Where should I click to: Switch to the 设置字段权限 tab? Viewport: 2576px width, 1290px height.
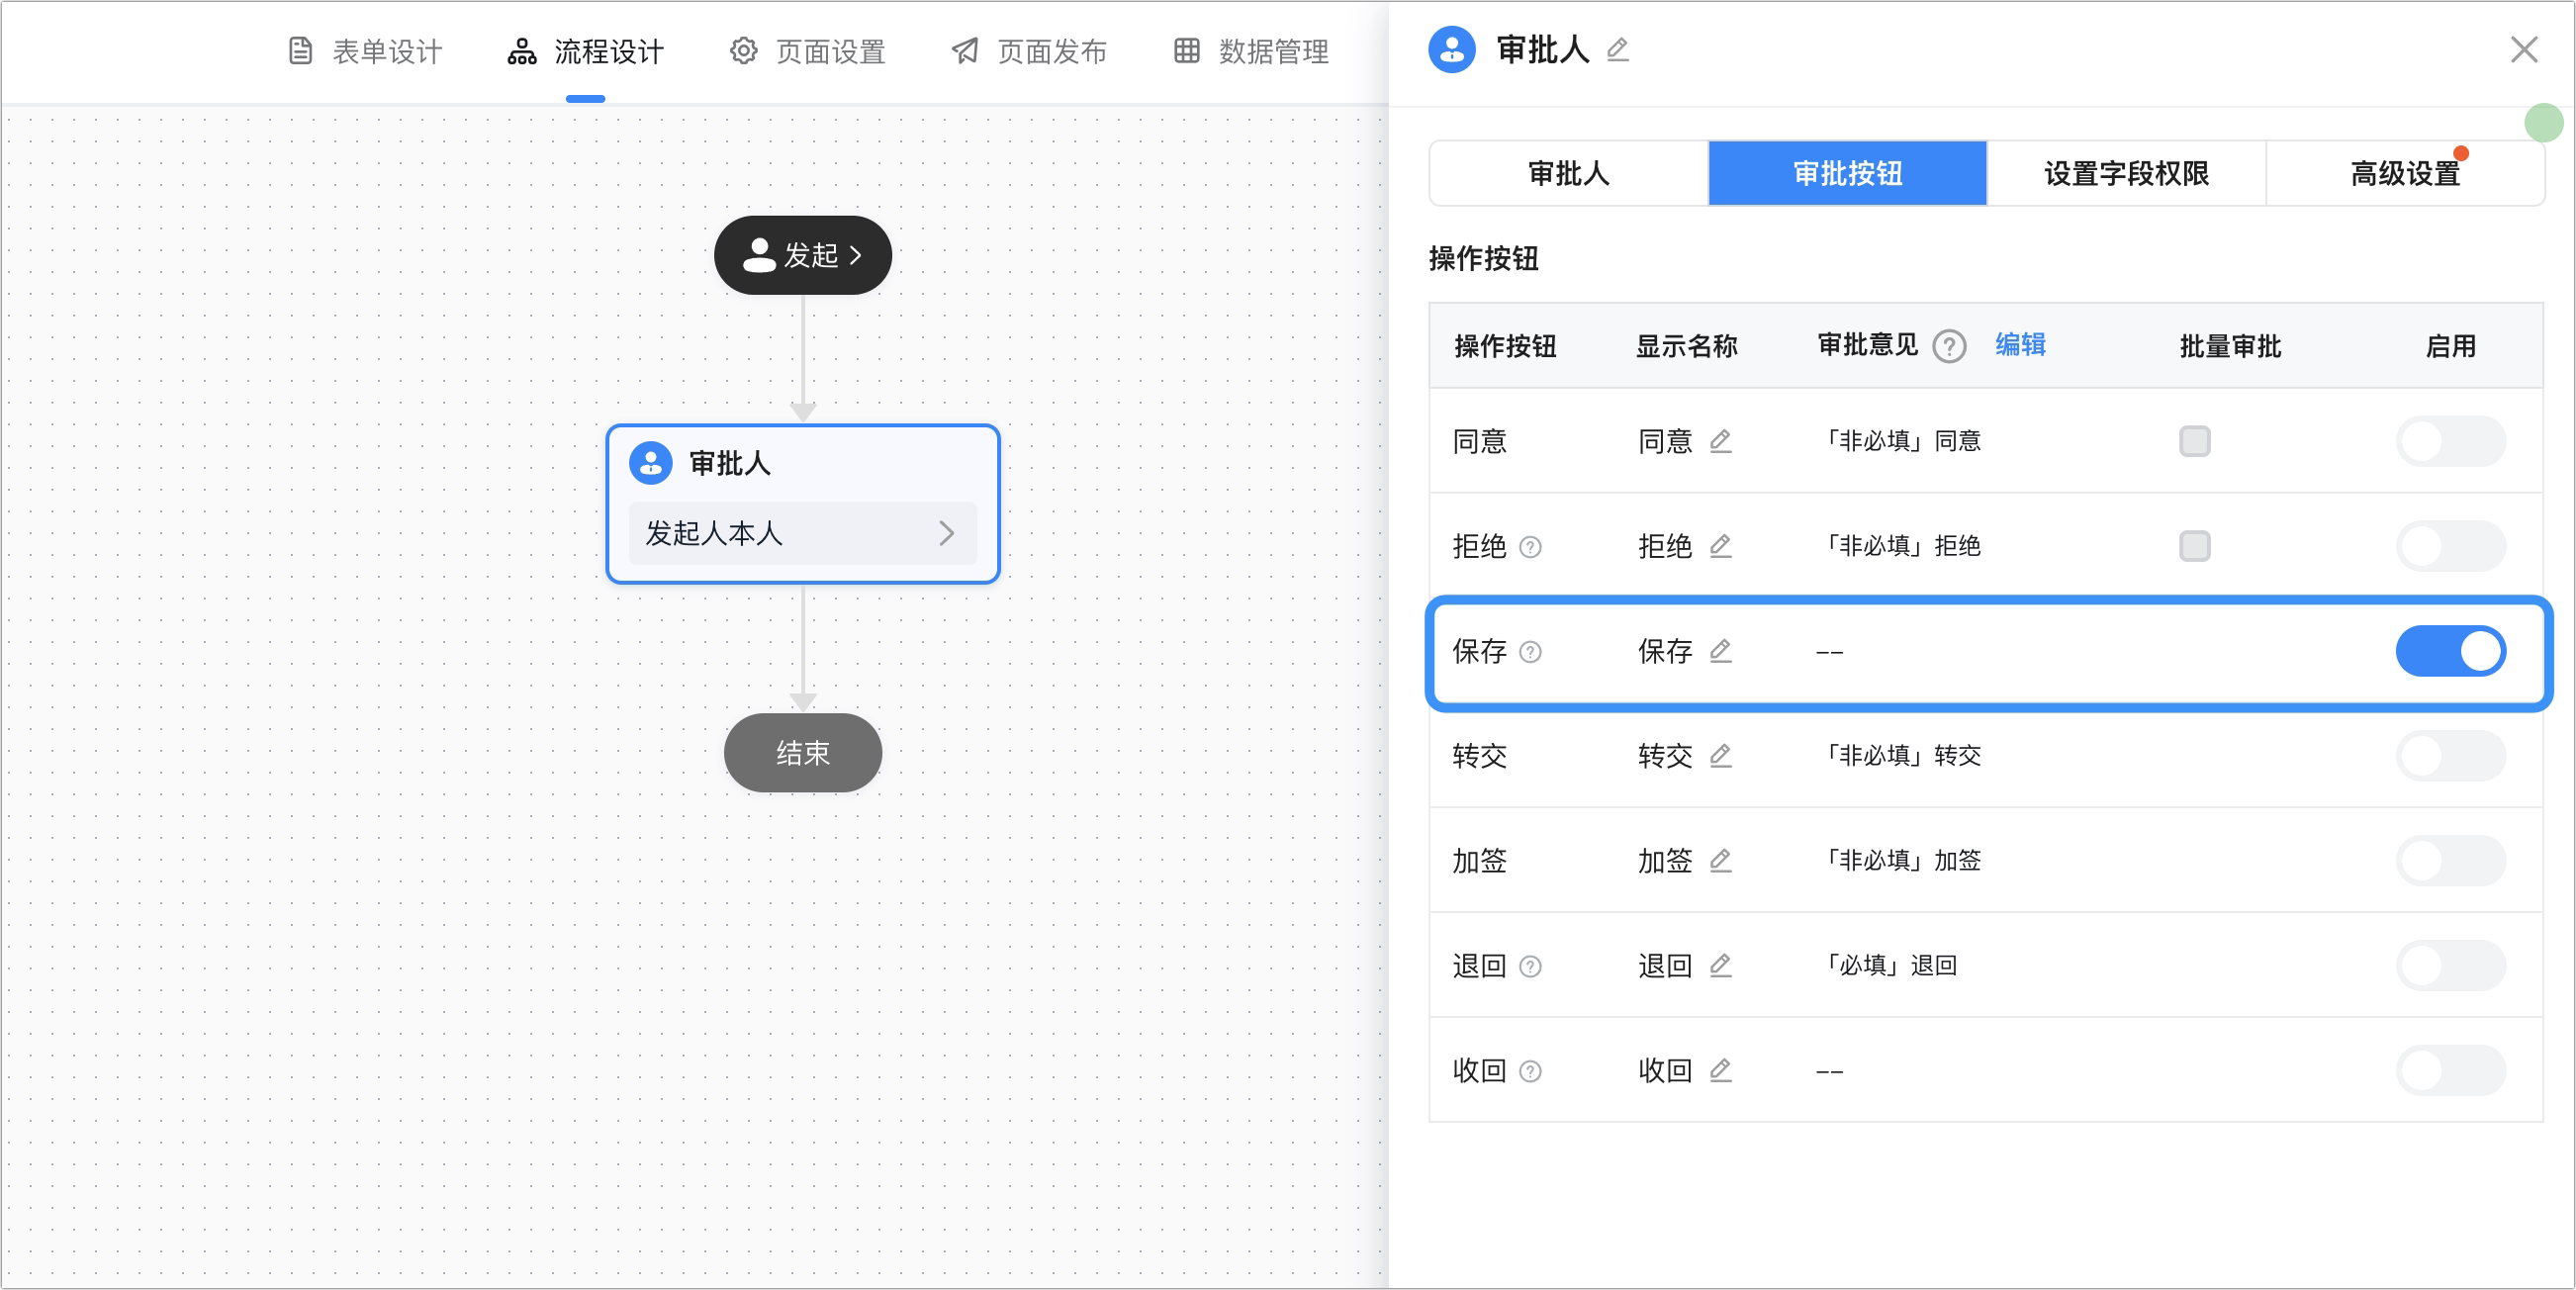(2125, 174)
